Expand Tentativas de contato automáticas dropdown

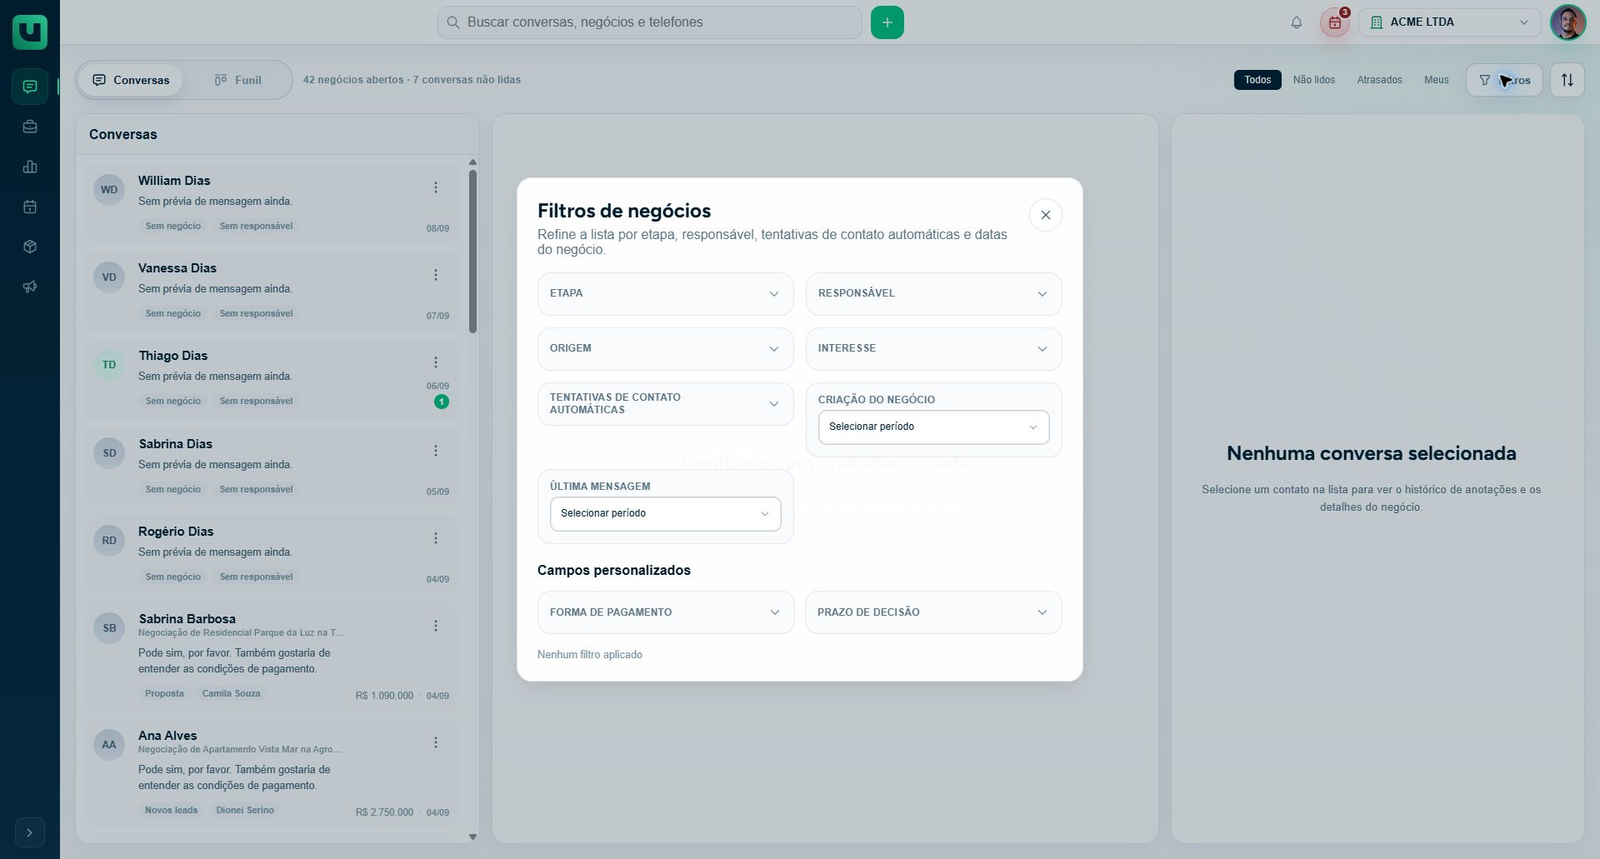665,404
